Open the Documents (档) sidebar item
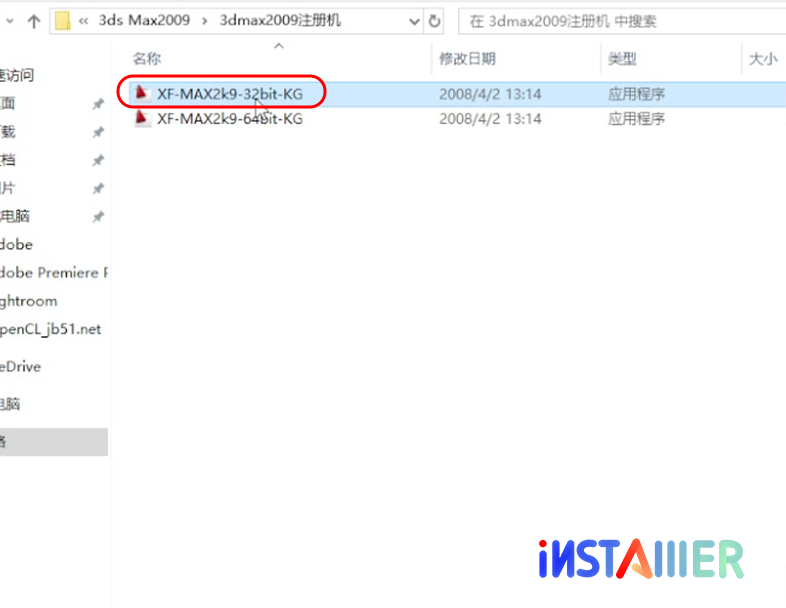The width and height of the screenshot is (786, 608). (8, 160)
